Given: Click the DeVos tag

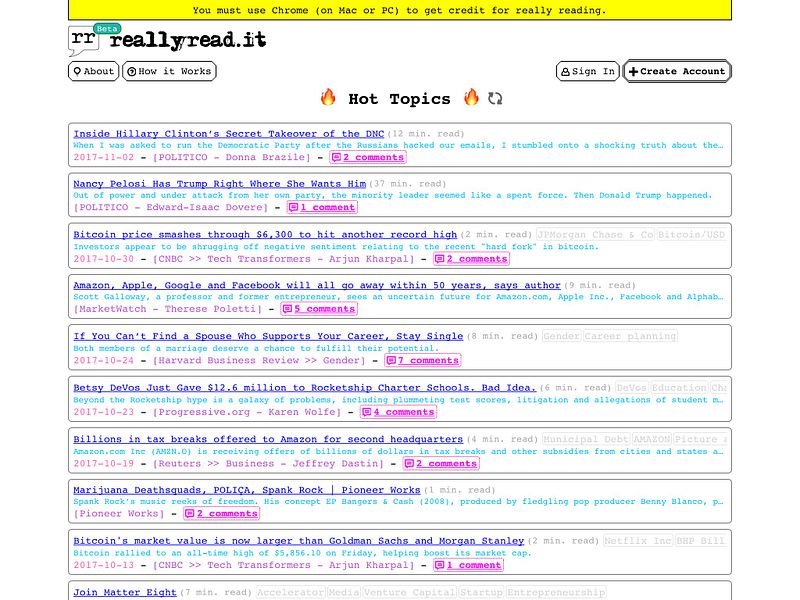Looking at the screenshot, I should pos(631,388).
